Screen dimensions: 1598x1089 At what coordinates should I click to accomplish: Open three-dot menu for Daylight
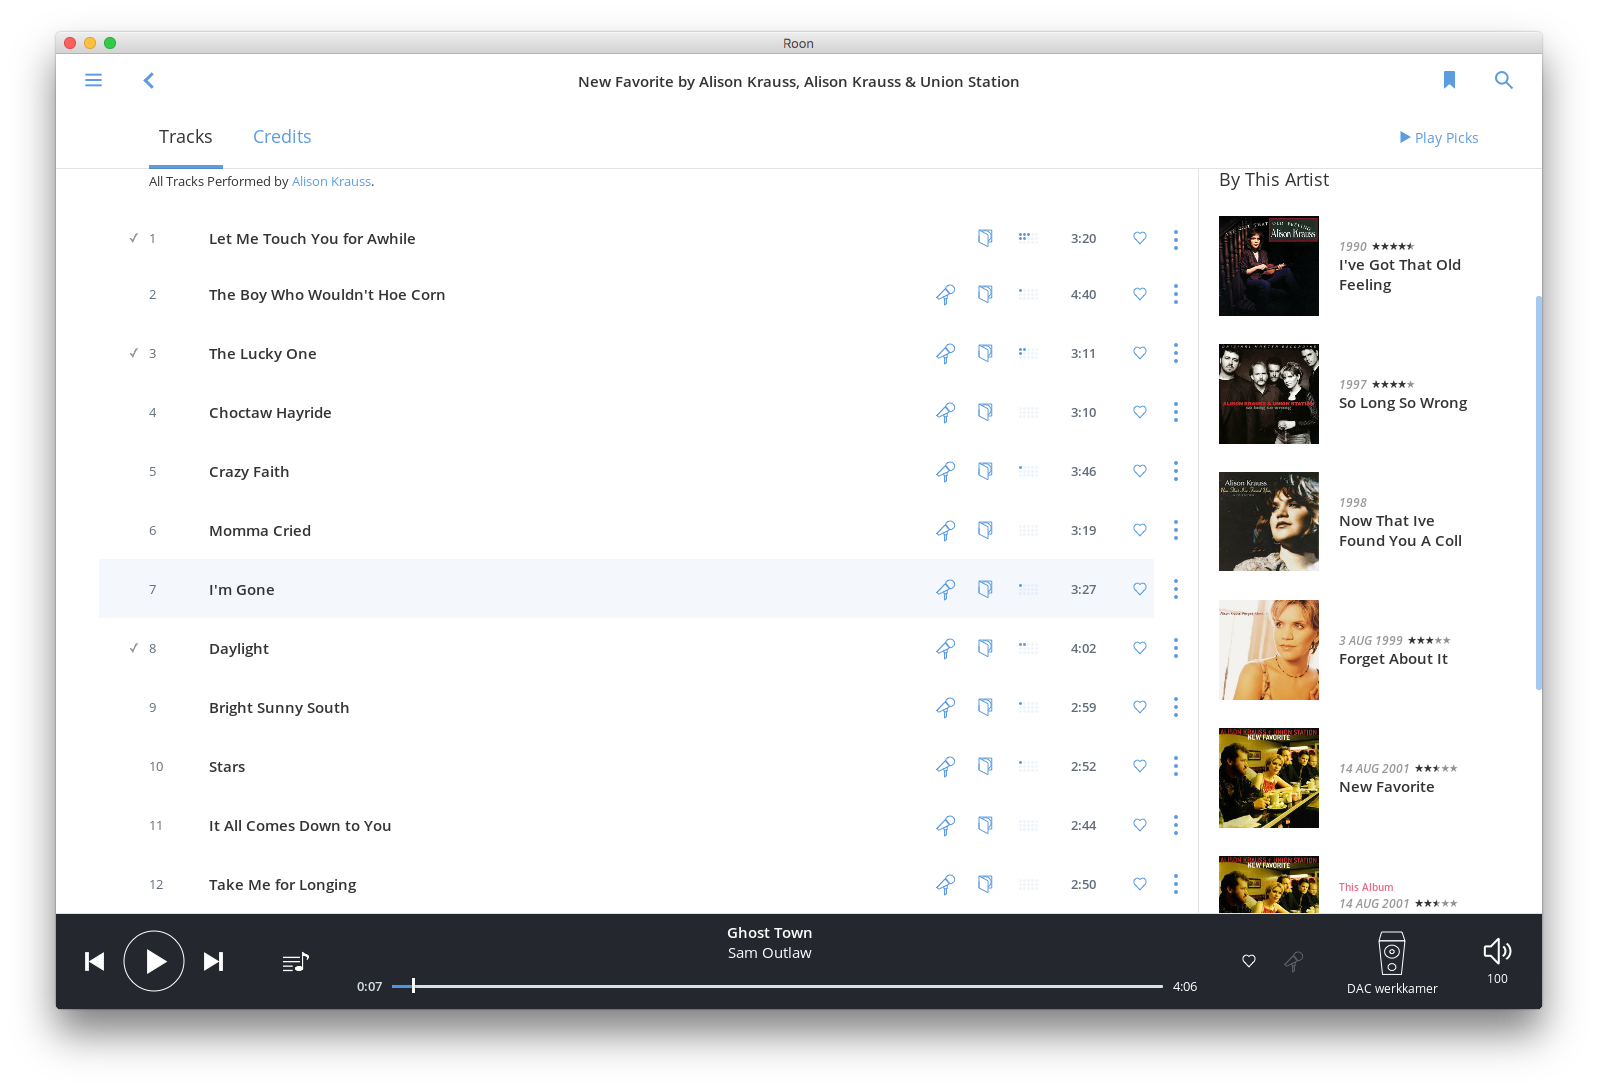coord(1176,648)
